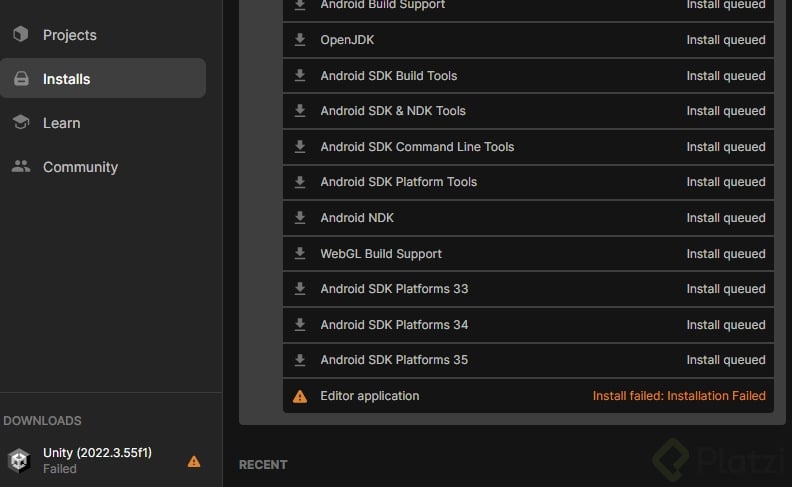Open the Projects section
This screenshot has width=792, height=487.
point(69,35)
